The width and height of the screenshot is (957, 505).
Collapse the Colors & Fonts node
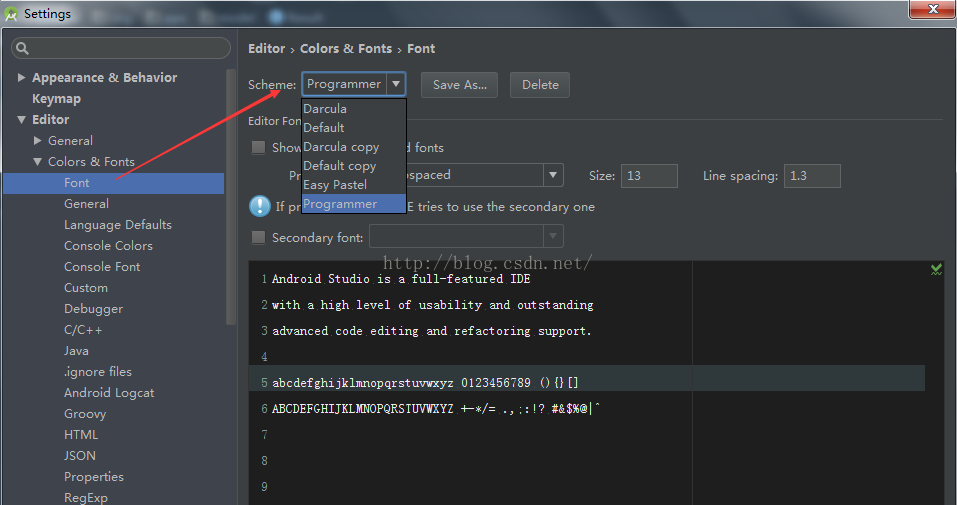[37, 162]
